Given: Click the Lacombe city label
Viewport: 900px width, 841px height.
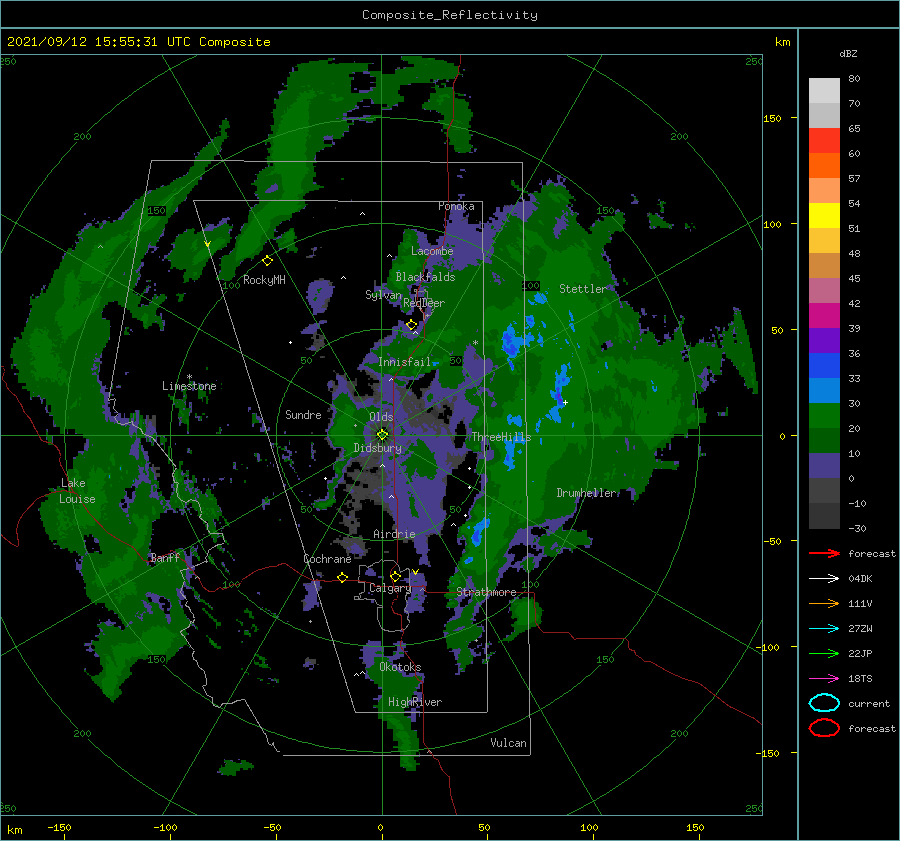Looking at the screenshot, I should tap(432, 251).
